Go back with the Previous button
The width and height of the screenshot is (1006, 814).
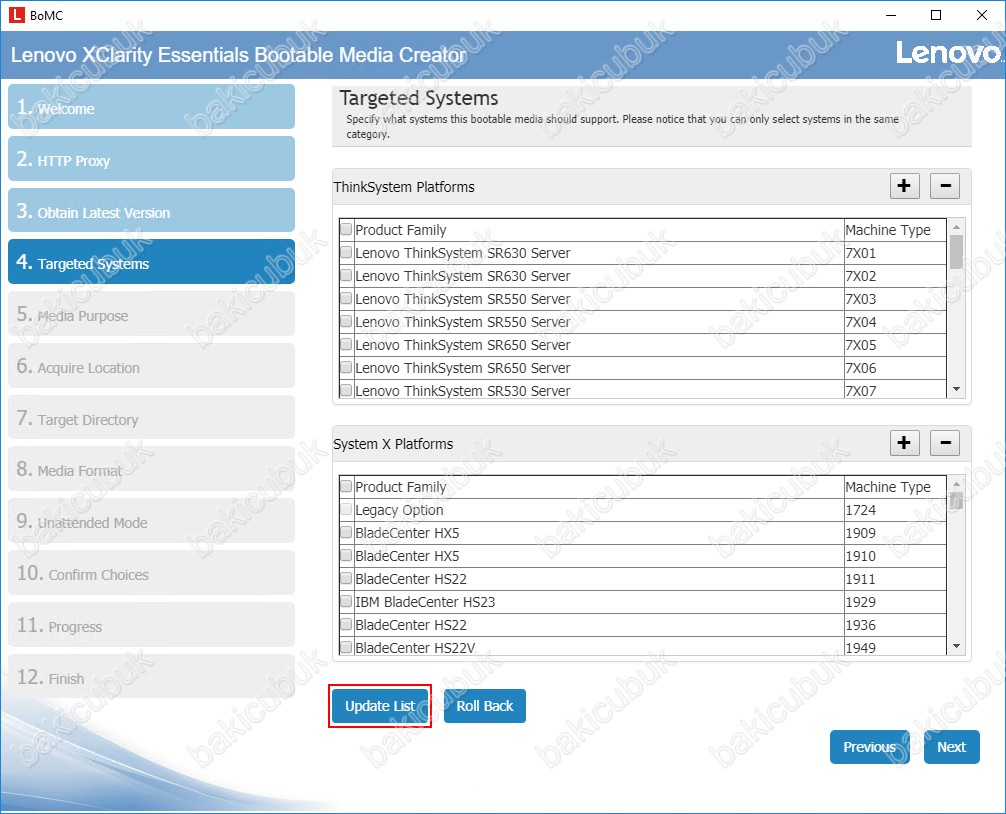(869, 747)
